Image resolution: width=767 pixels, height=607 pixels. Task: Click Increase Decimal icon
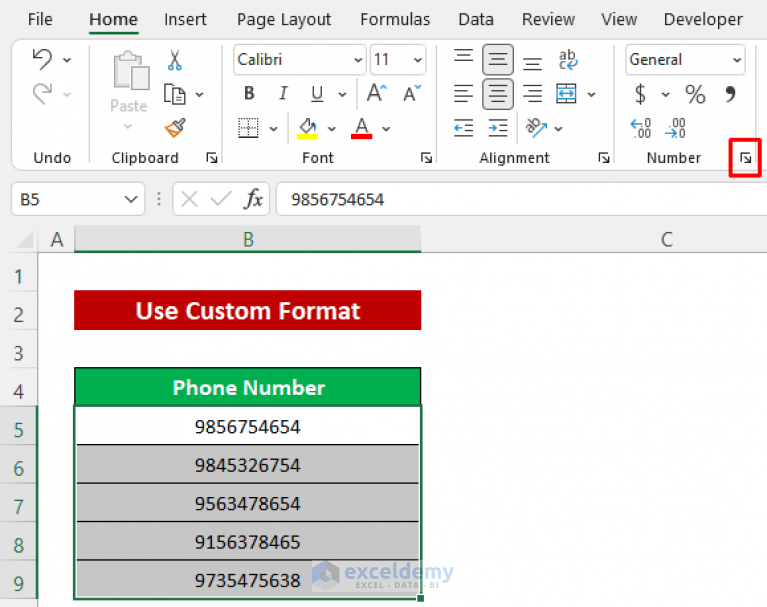(641, 128)
